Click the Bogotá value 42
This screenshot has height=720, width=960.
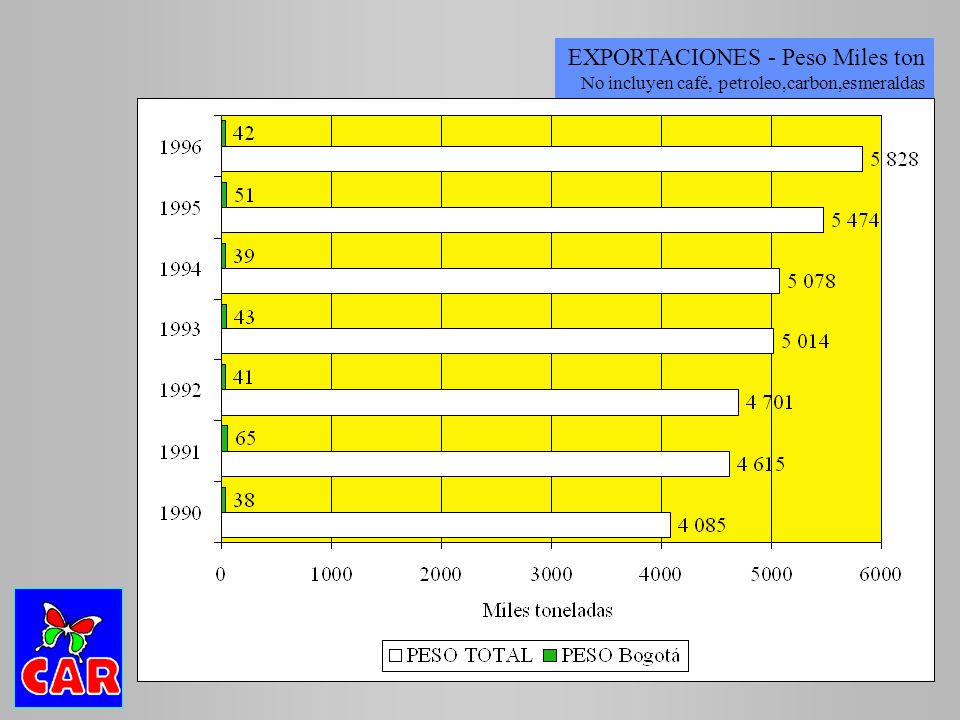pyautogui.click(x=243, y=133)
